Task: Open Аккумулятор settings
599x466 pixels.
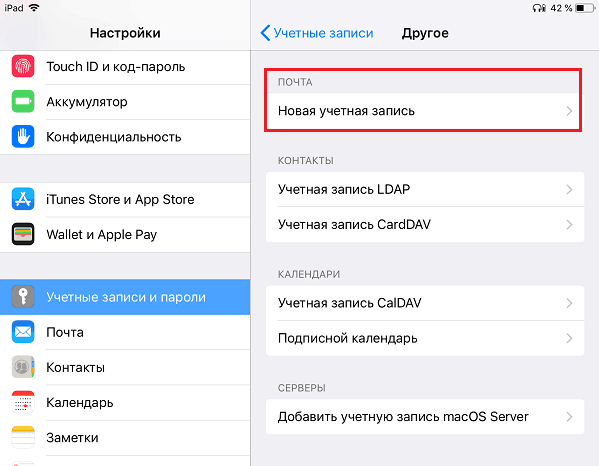Action: click(x=125, y=102)
